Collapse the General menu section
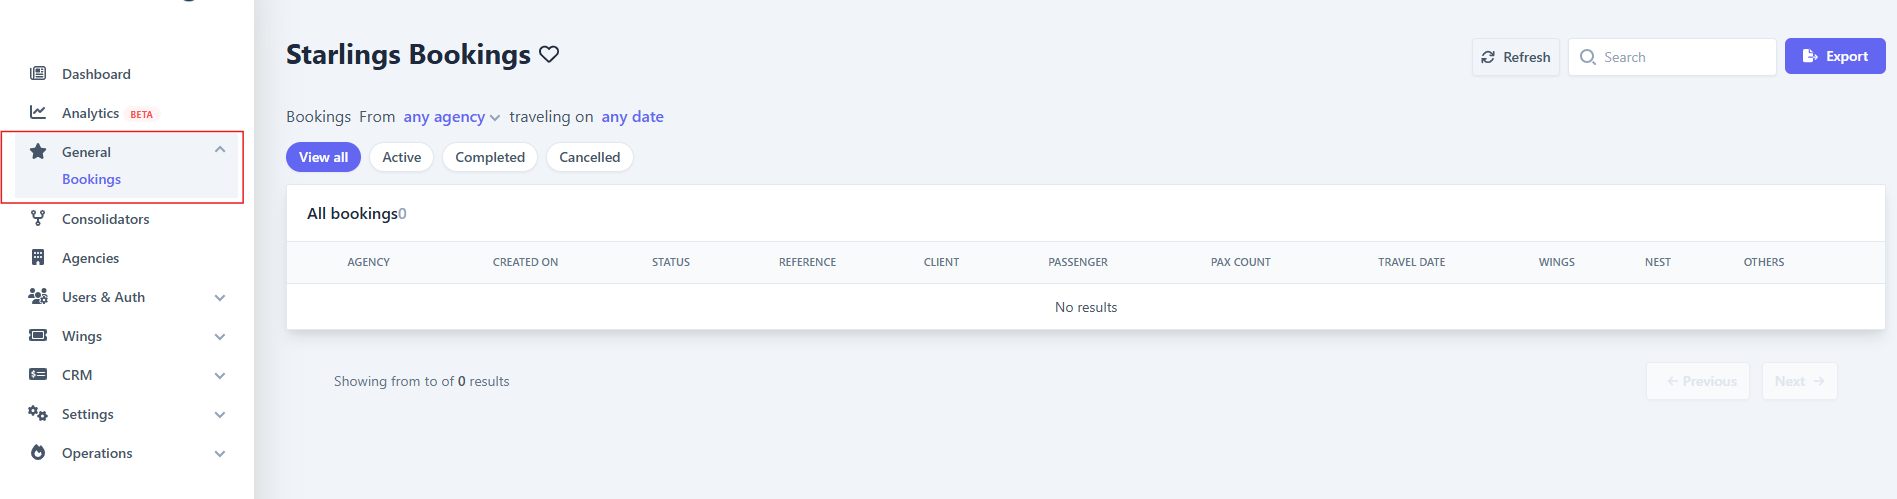Viewport: 1897px width, 499px height. [x=220, y=151]
